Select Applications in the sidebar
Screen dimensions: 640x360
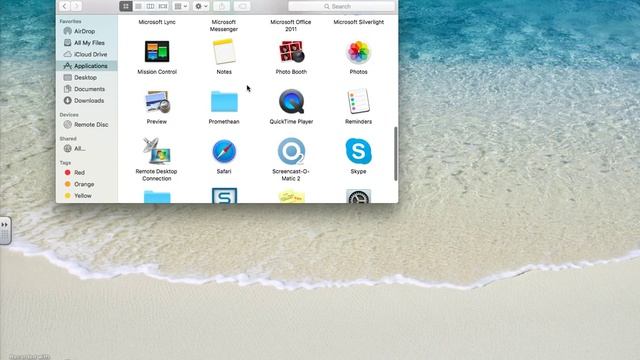(x=87, y=66)
